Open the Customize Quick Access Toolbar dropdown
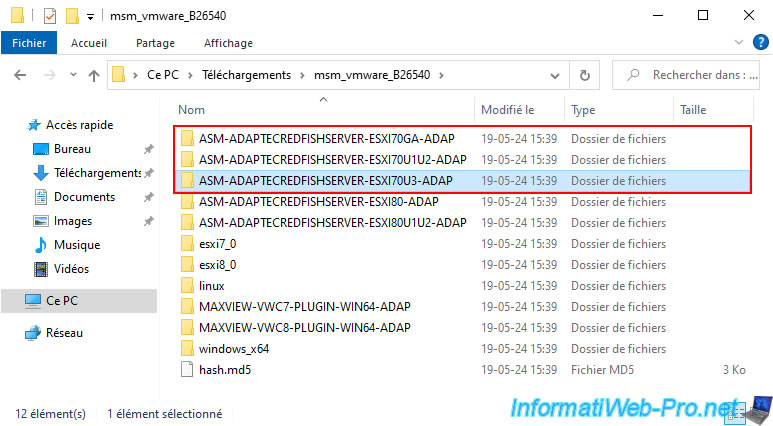Image resolution: width=773 pixels, height=426 pixels. click(90, 17)
